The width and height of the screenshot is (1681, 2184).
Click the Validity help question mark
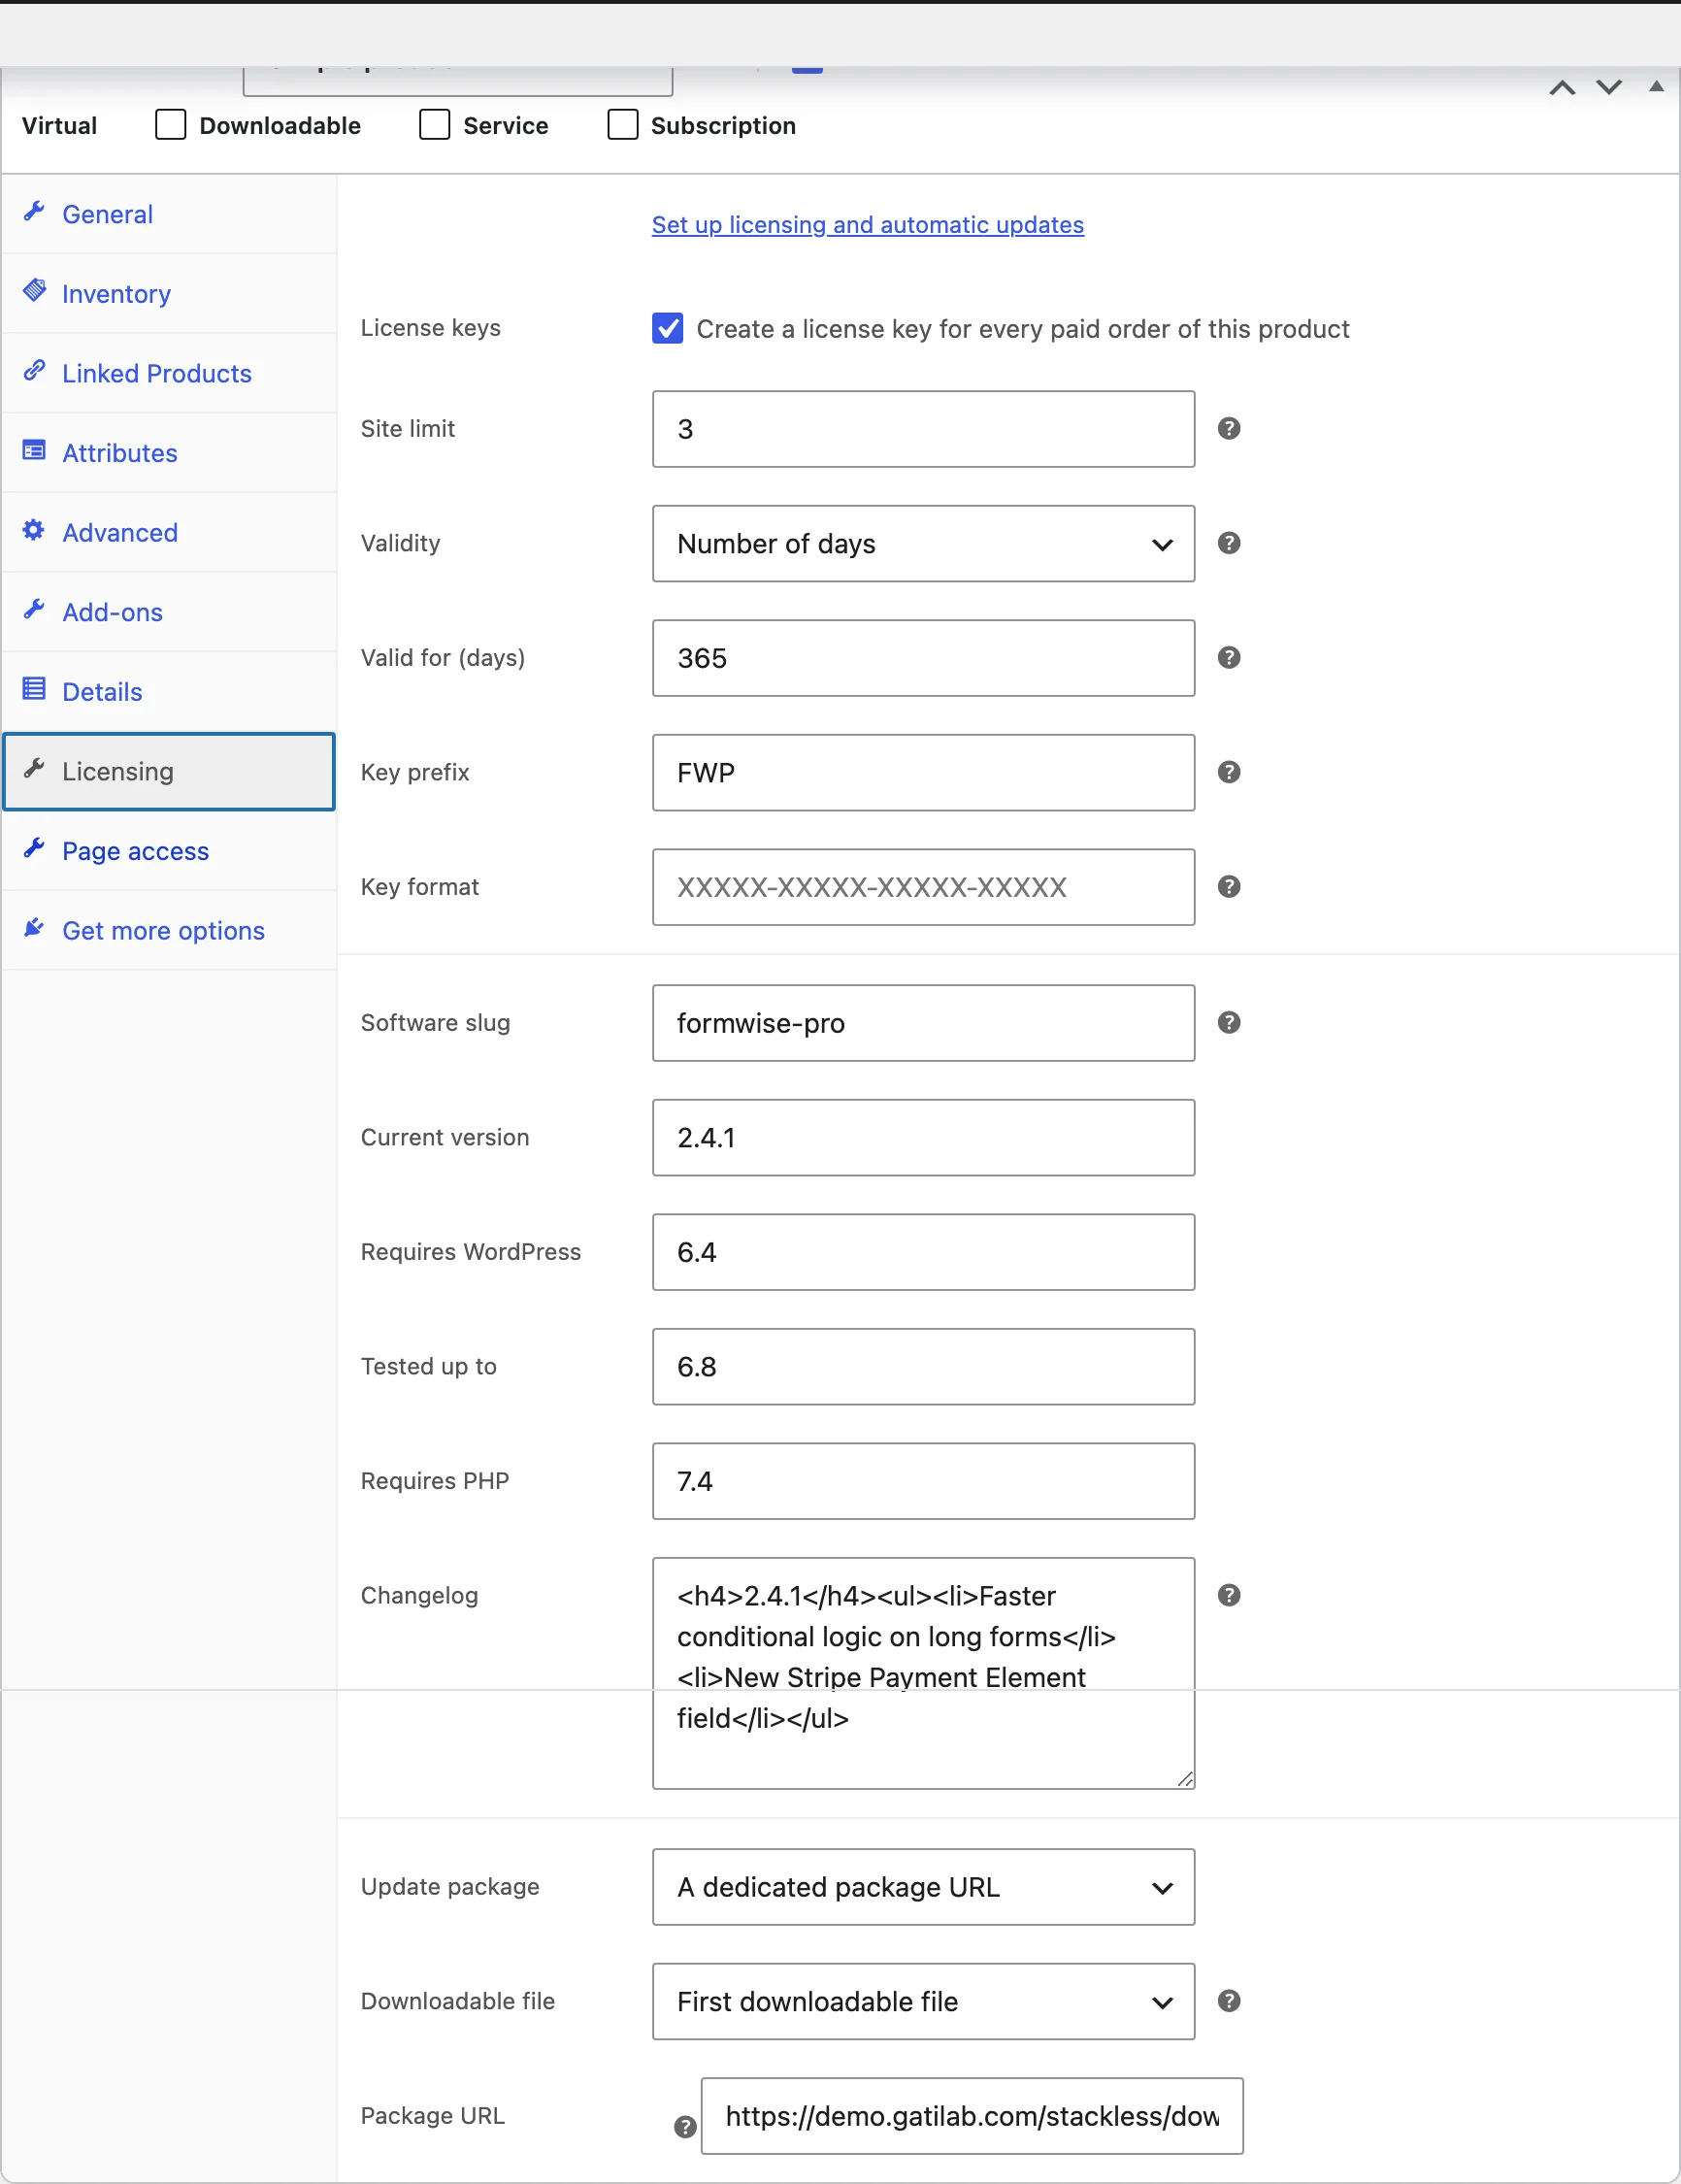tap(1229, 543)
